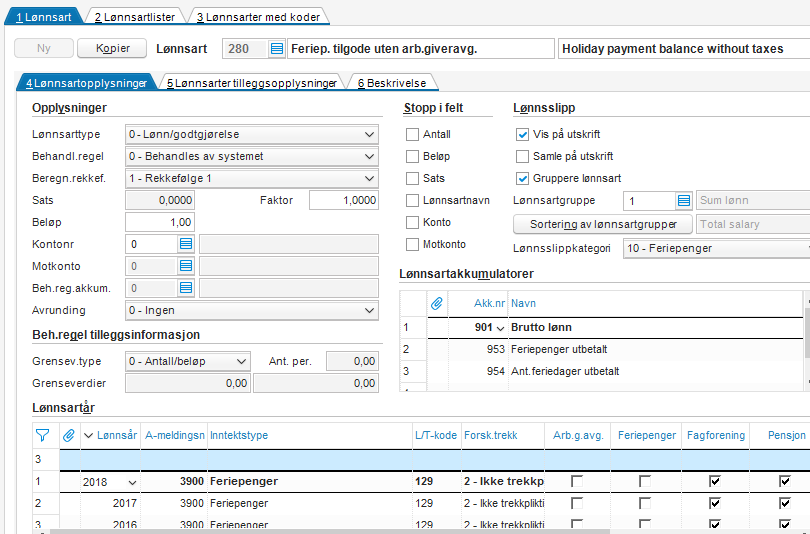Click the Navn column header in accumulators
Viewport: 810px width, 534px height.
pos(656,303)
